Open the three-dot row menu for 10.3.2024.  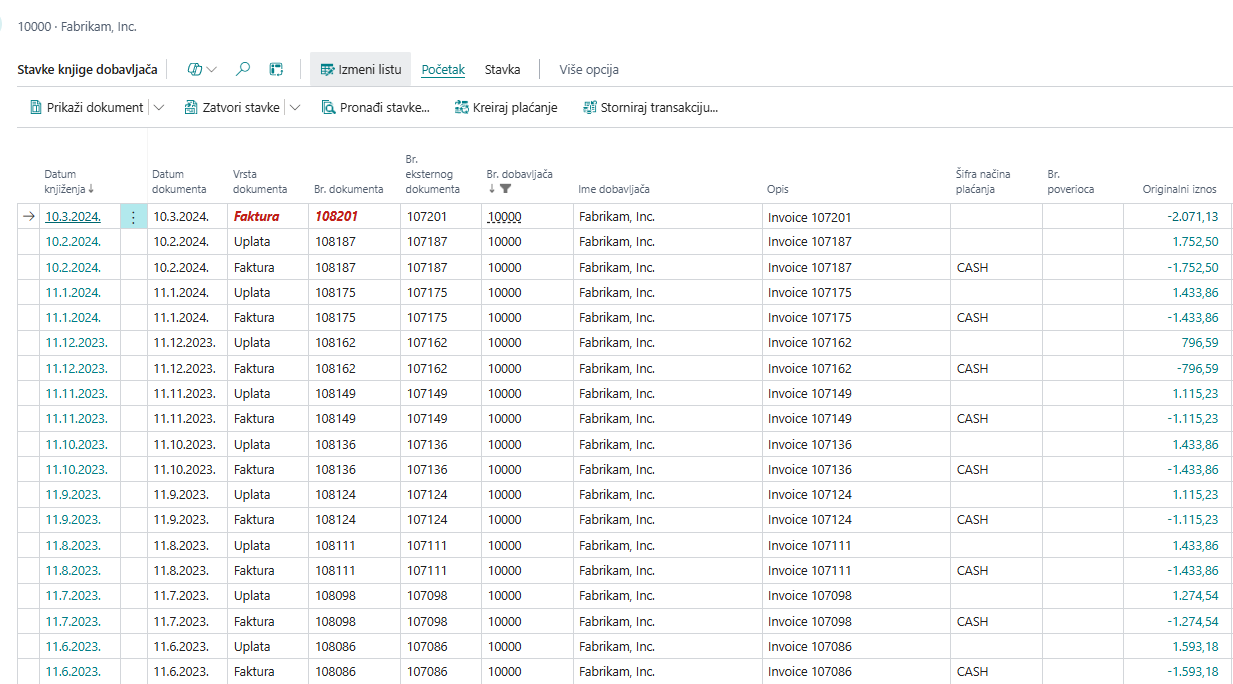(133, 217)
